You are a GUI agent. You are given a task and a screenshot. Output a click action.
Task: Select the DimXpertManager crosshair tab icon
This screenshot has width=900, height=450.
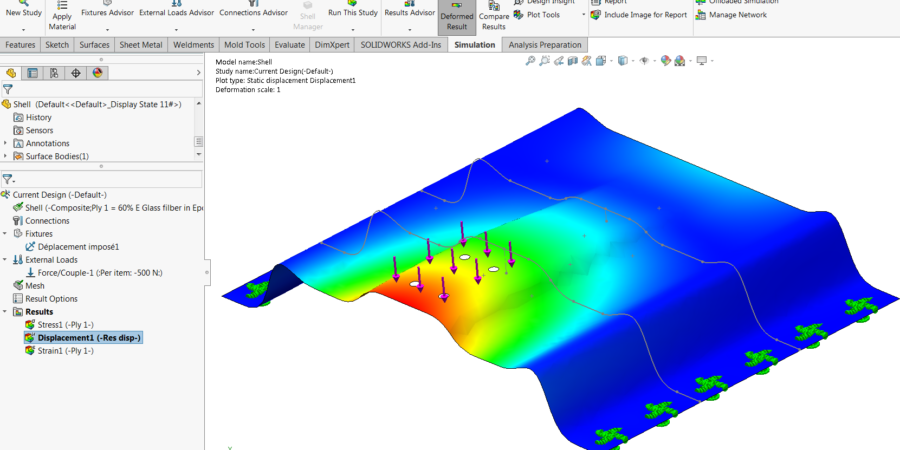point(77,73)
